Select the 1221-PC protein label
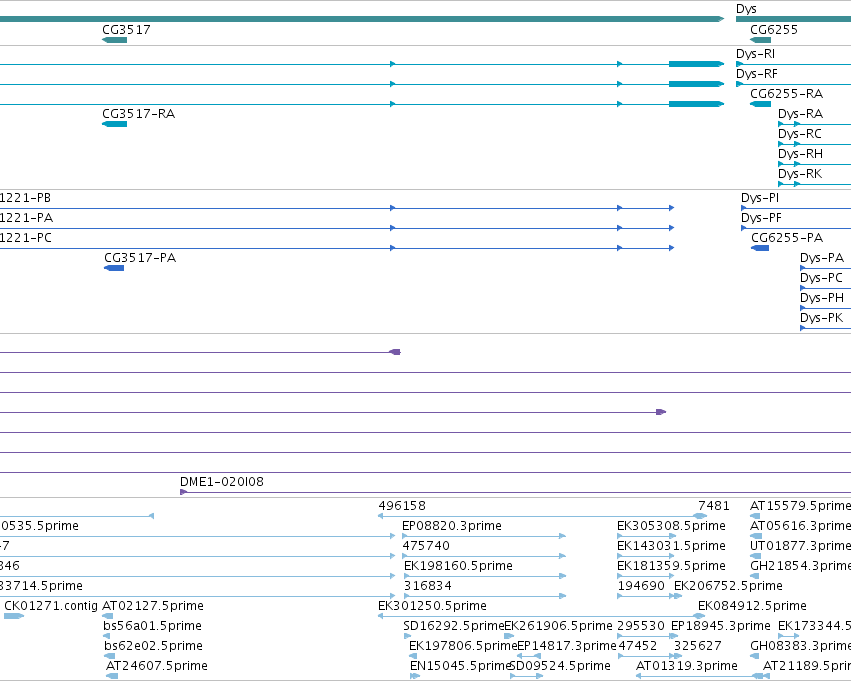The width and height of the screenshot is (851, 681). tap(26, 238)
